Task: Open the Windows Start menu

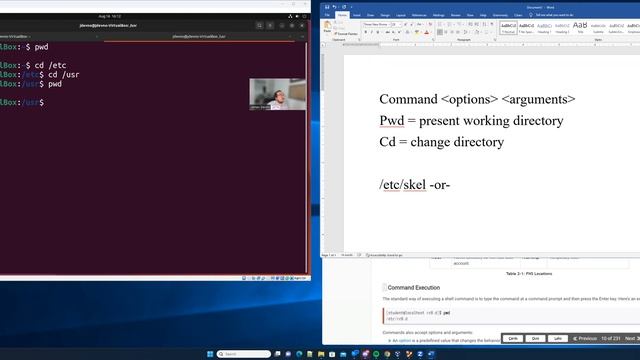Action: tap(210, 354)
